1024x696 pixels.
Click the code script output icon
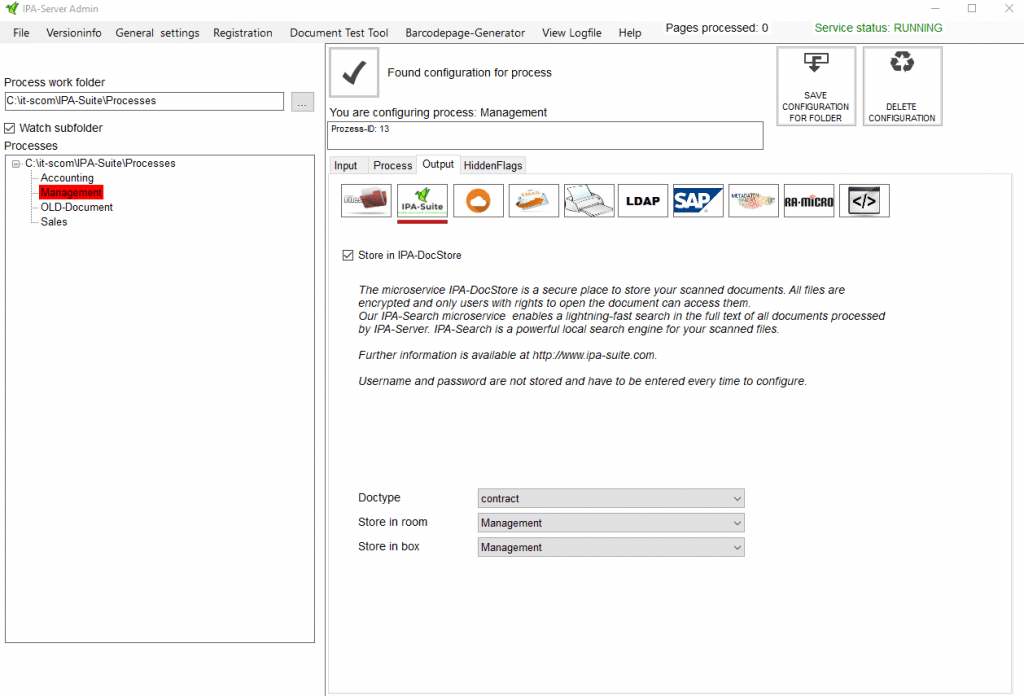[864, 201]
